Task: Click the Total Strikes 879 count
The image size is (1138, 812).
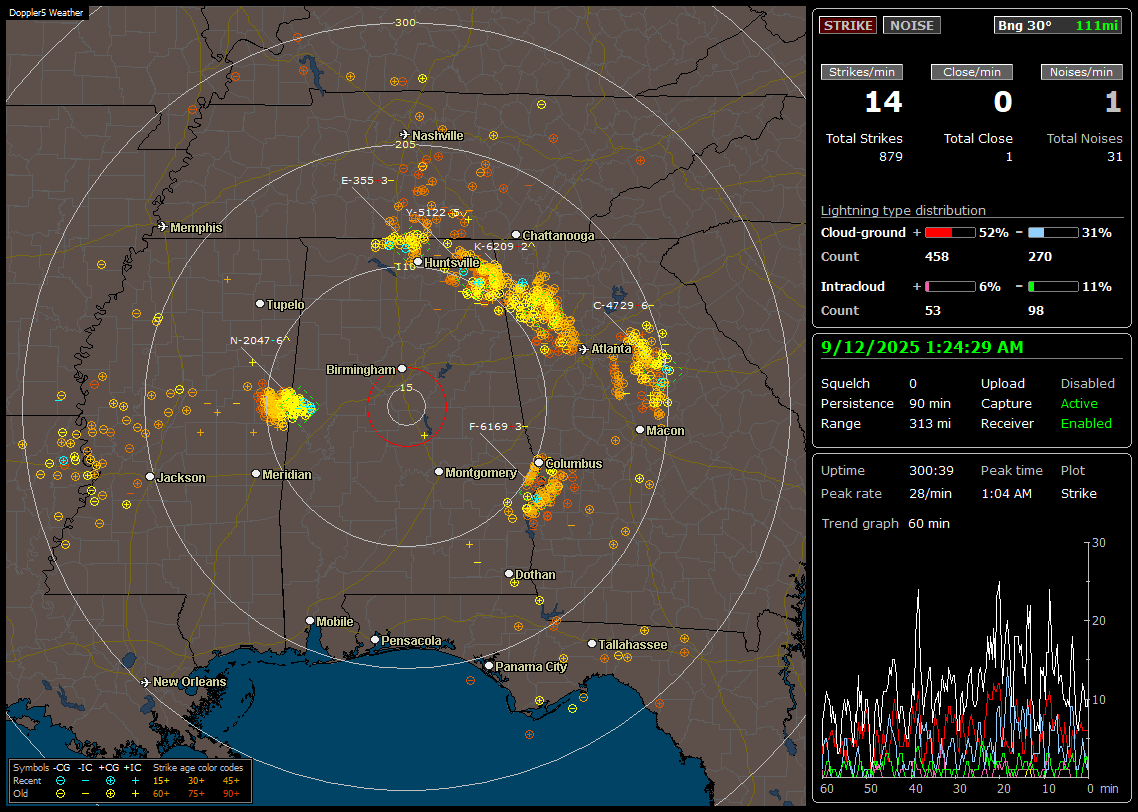Action: point(891,157)
